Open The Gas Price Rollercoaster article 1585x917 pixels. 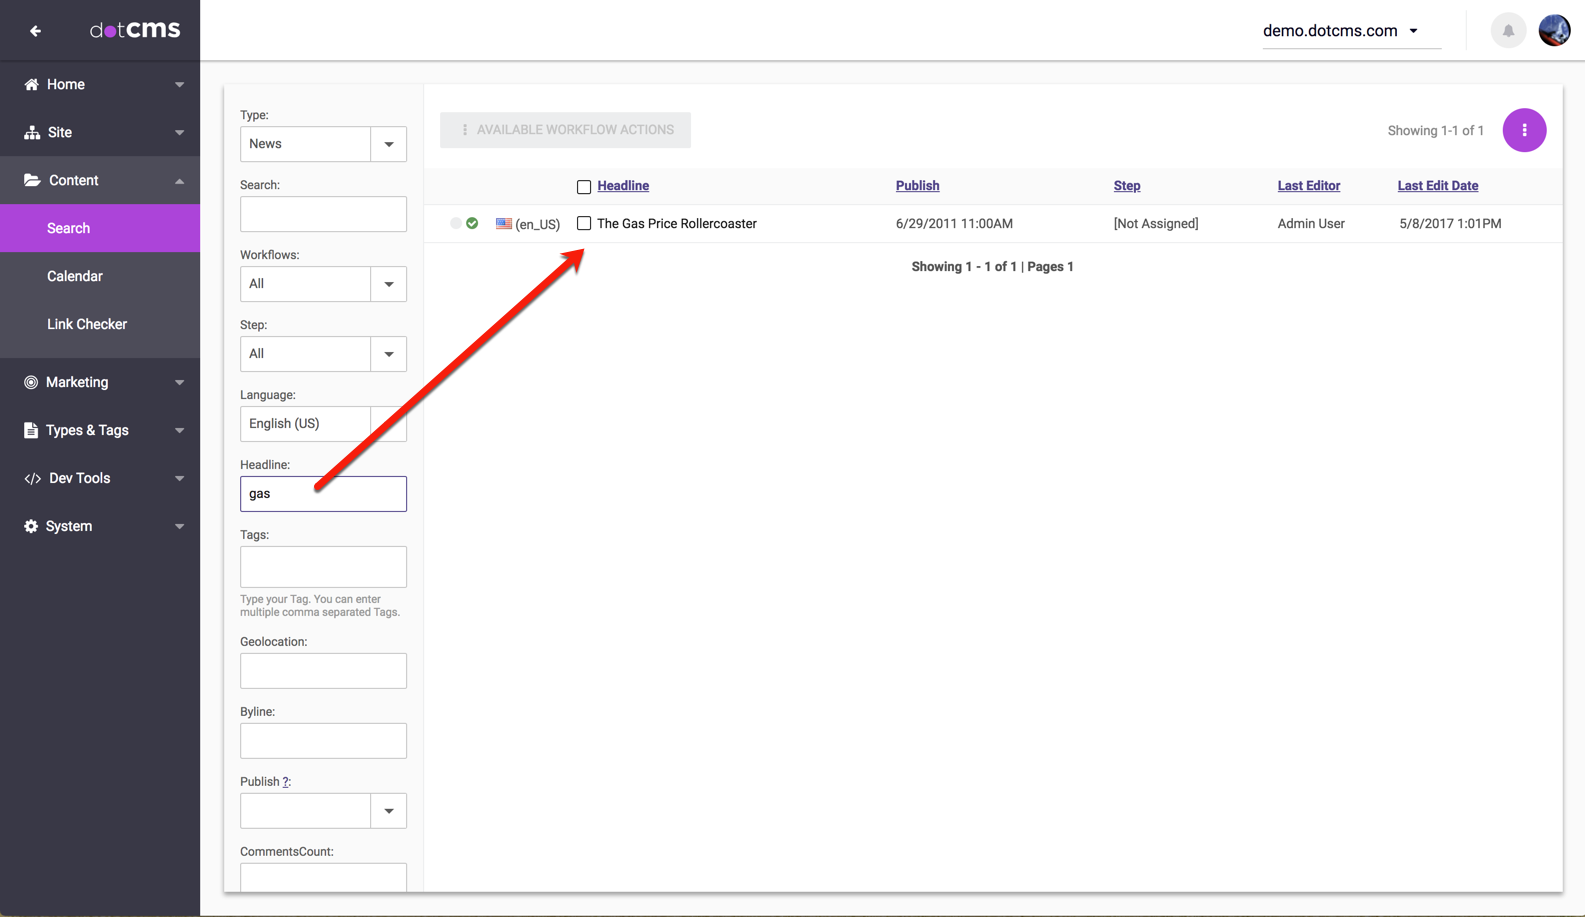[x=676, y=224]
